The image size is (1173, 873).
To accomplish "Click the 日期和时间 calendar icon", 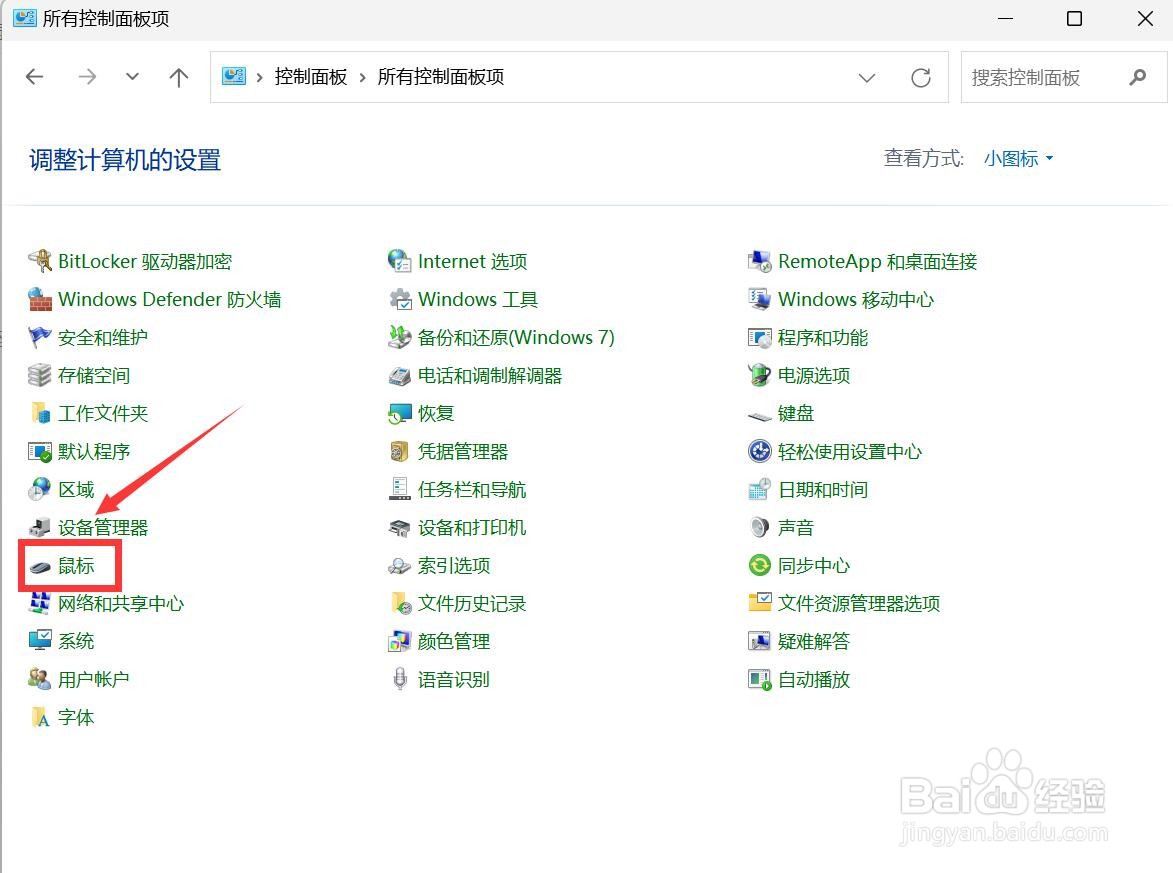I will (759, 490).
